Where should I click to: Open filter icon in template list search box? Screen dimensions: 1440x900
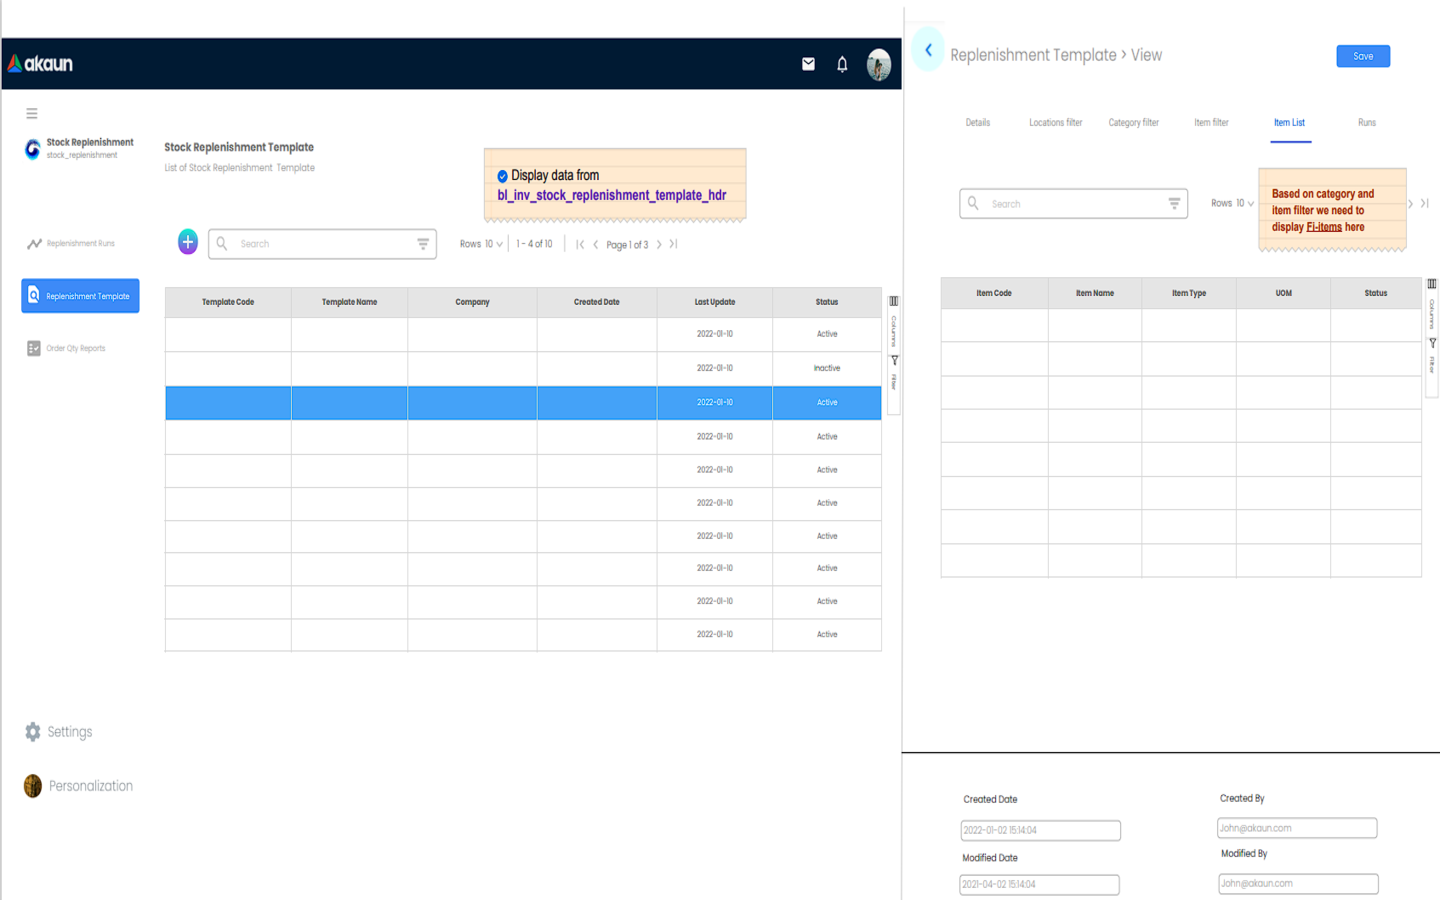[x=423, y=243]
